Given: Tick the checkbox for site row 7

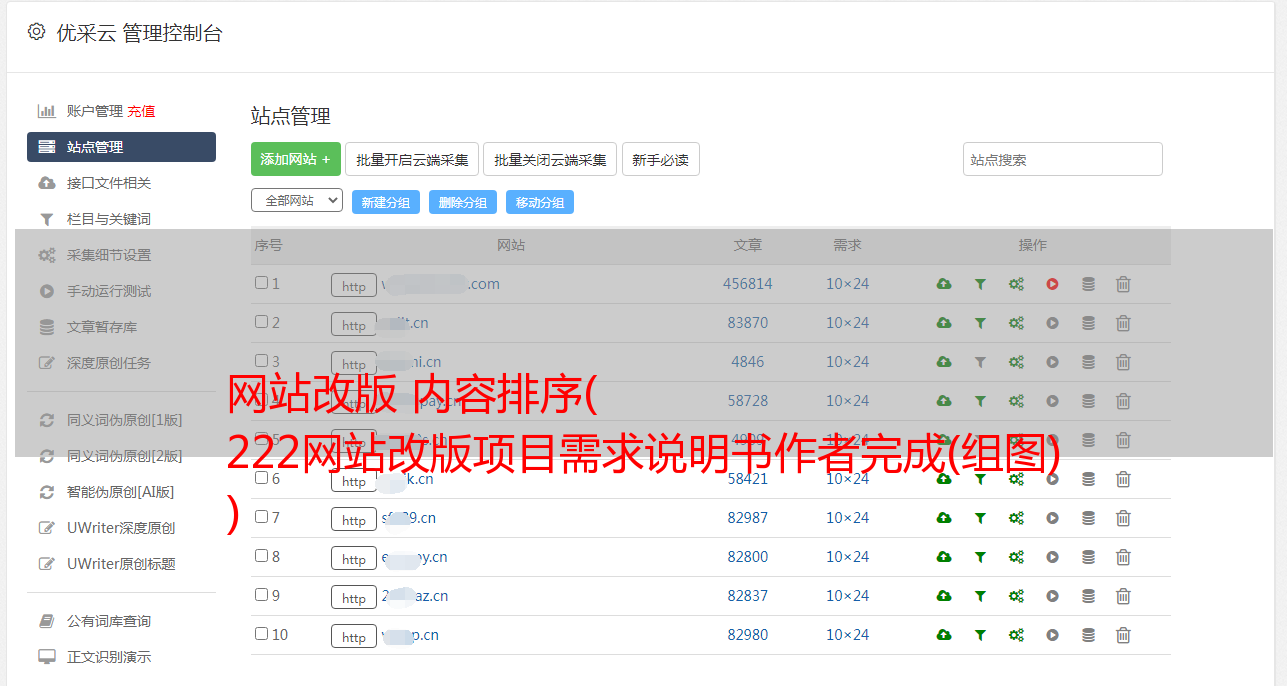Looking at the screenshot, I should point(261,517).
